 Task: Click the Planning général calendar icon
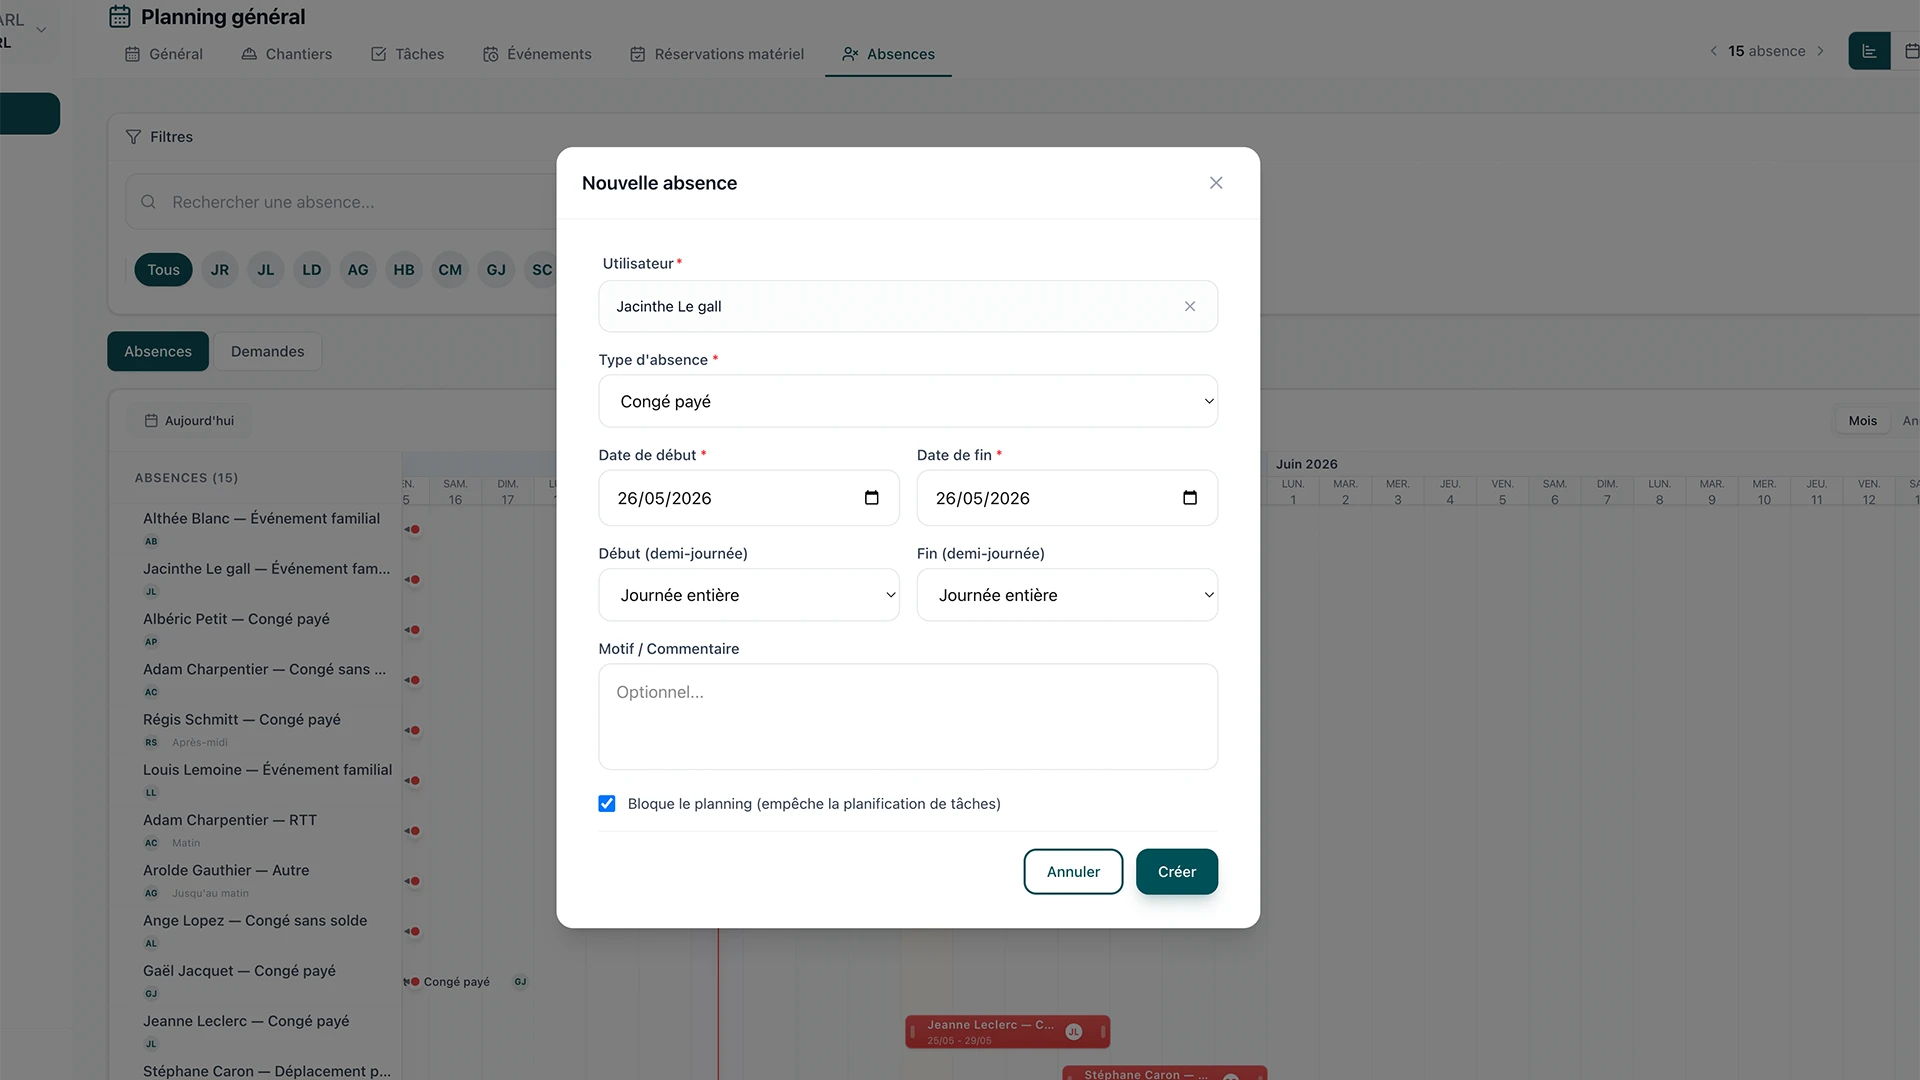(120, 17)
